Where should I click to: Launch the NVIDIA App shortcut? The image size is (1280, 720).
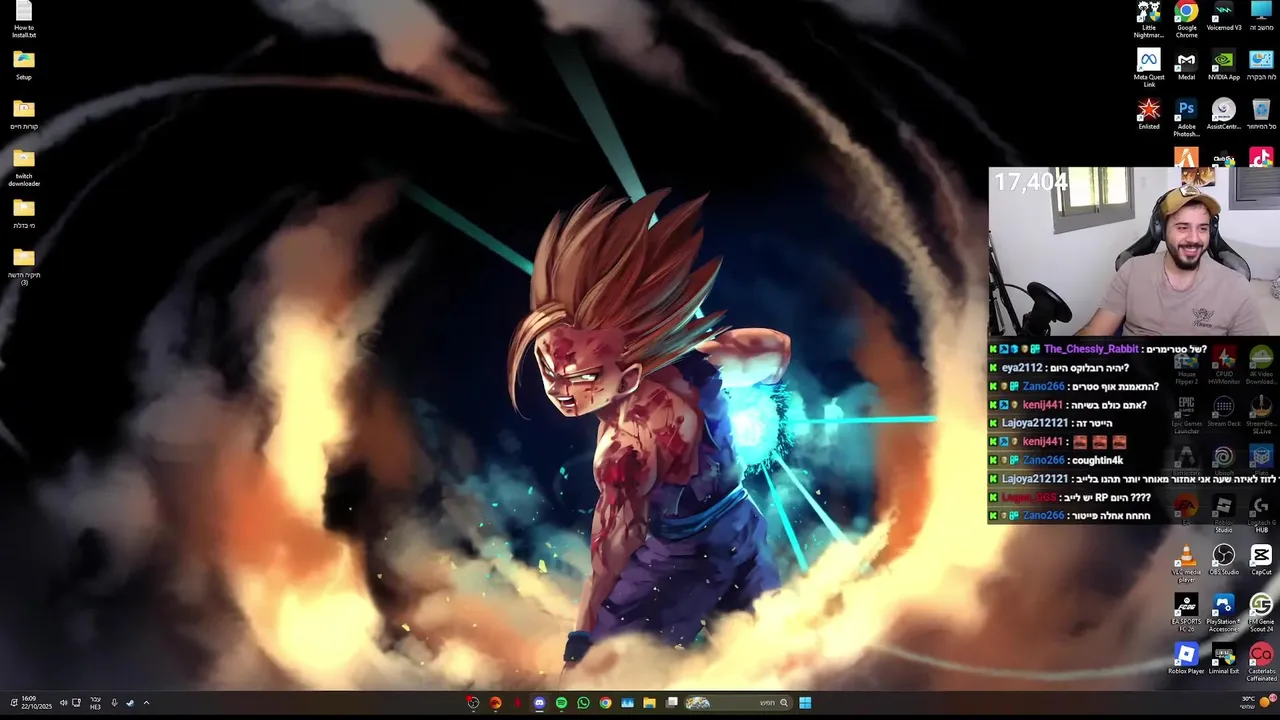(1224, 65)
